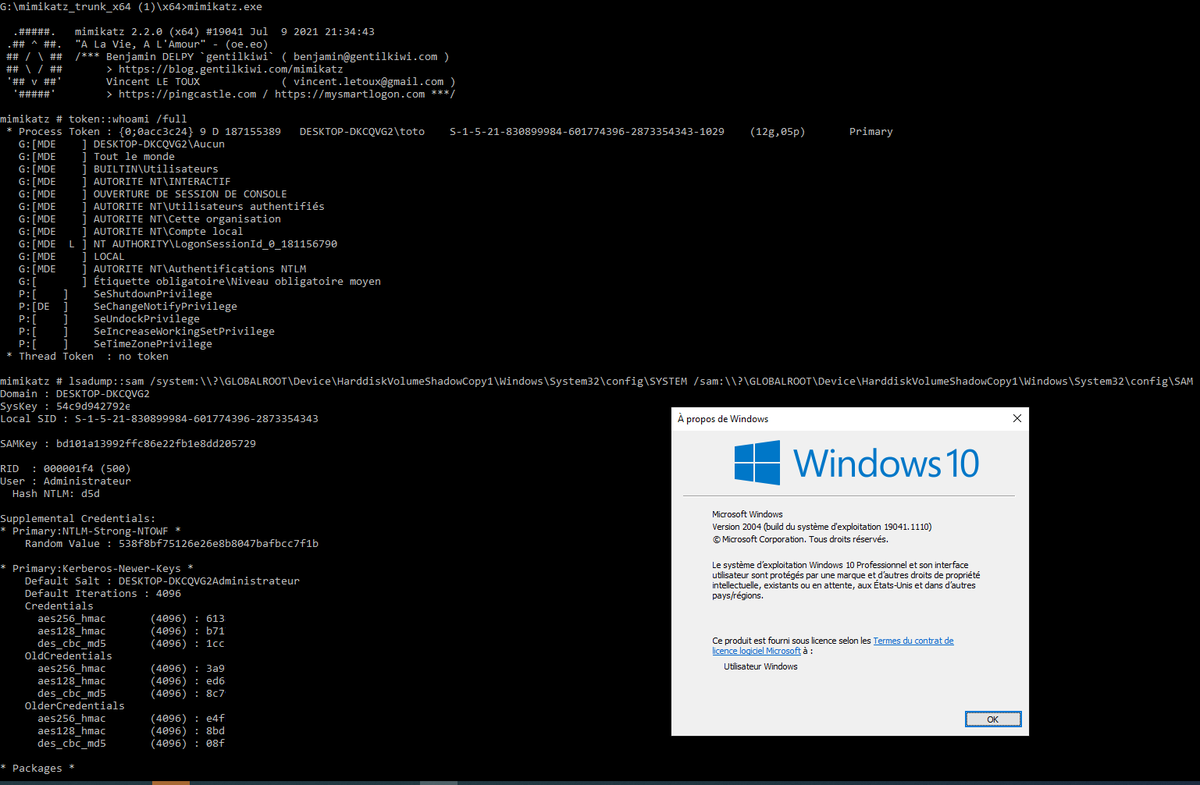Click 'AUTORITE NT\Utilisateurs authentifiés' row
The height and width of the screenshot is (785, 1200).
point(172,207)
